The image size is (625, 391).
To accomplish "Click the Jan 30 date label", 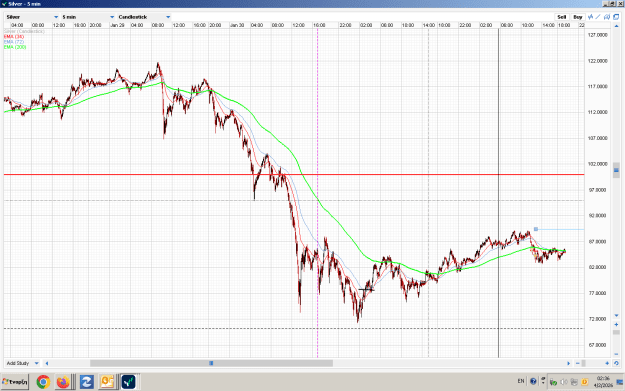I will tap(237, 25).
